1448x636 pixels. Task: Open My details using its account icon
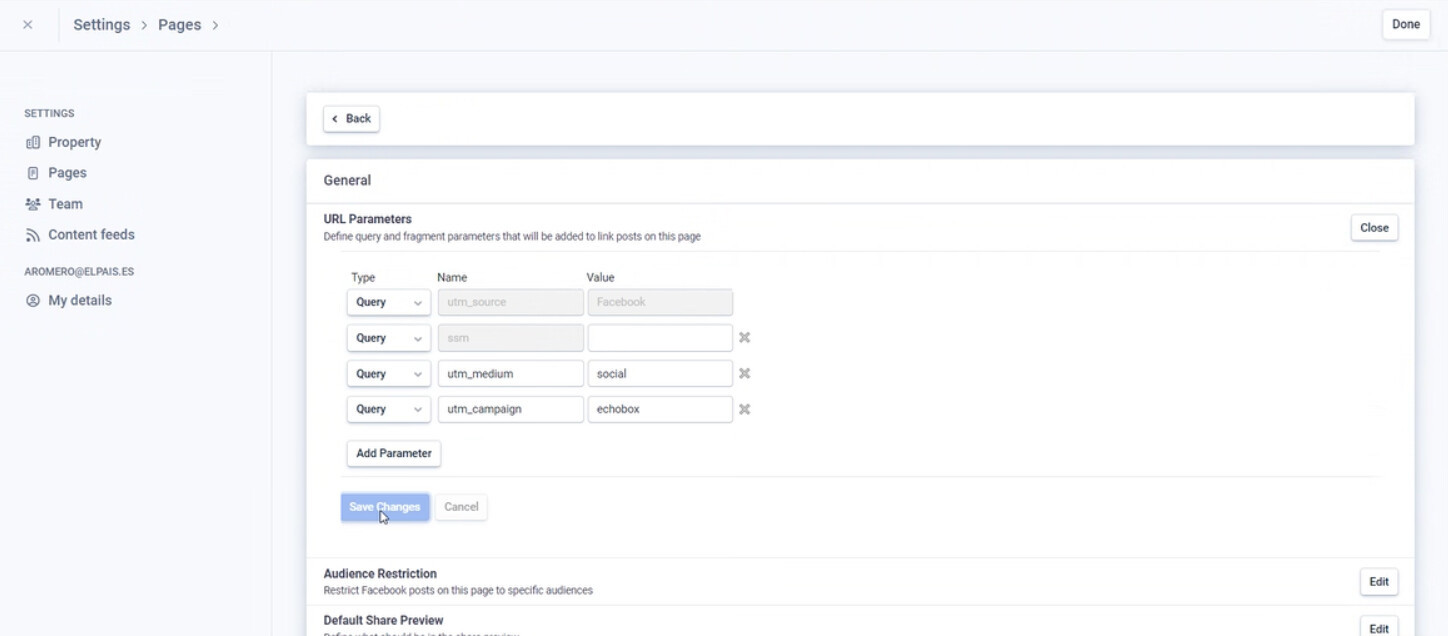pos(34,299)
